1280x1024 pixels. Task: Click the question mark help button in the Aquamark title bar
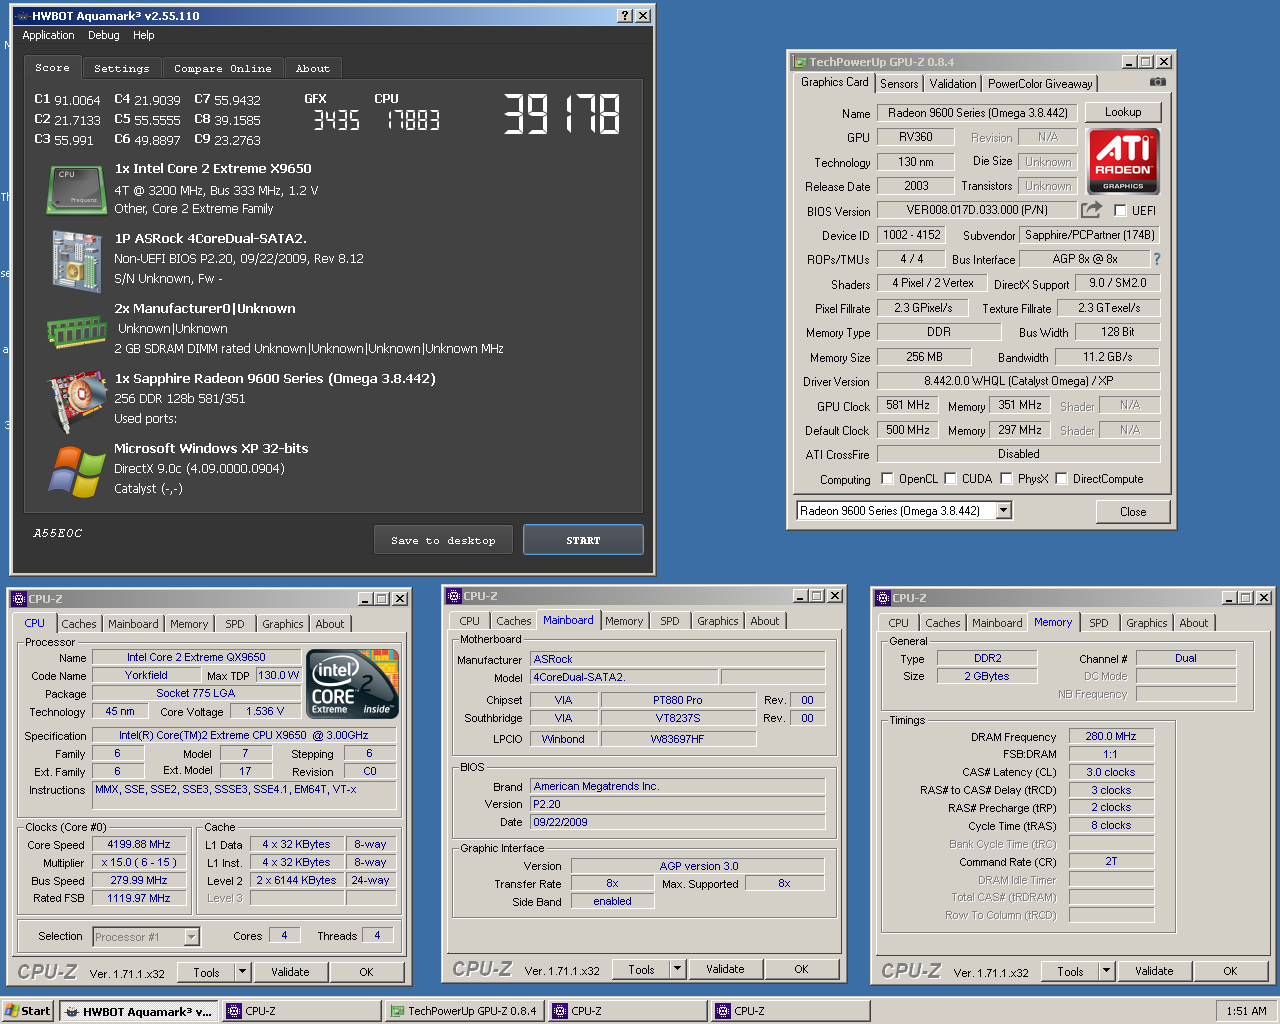point(625,16)
